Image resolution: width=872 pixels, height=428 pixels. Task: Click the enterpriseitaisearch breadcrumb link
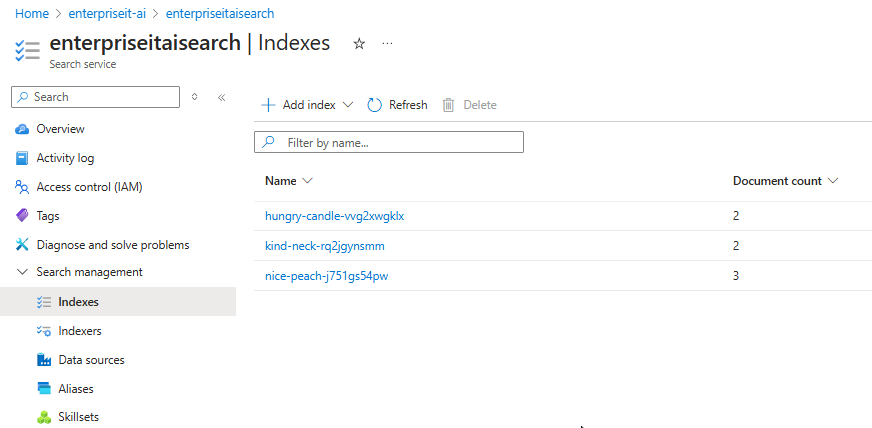tap(220, 13)
